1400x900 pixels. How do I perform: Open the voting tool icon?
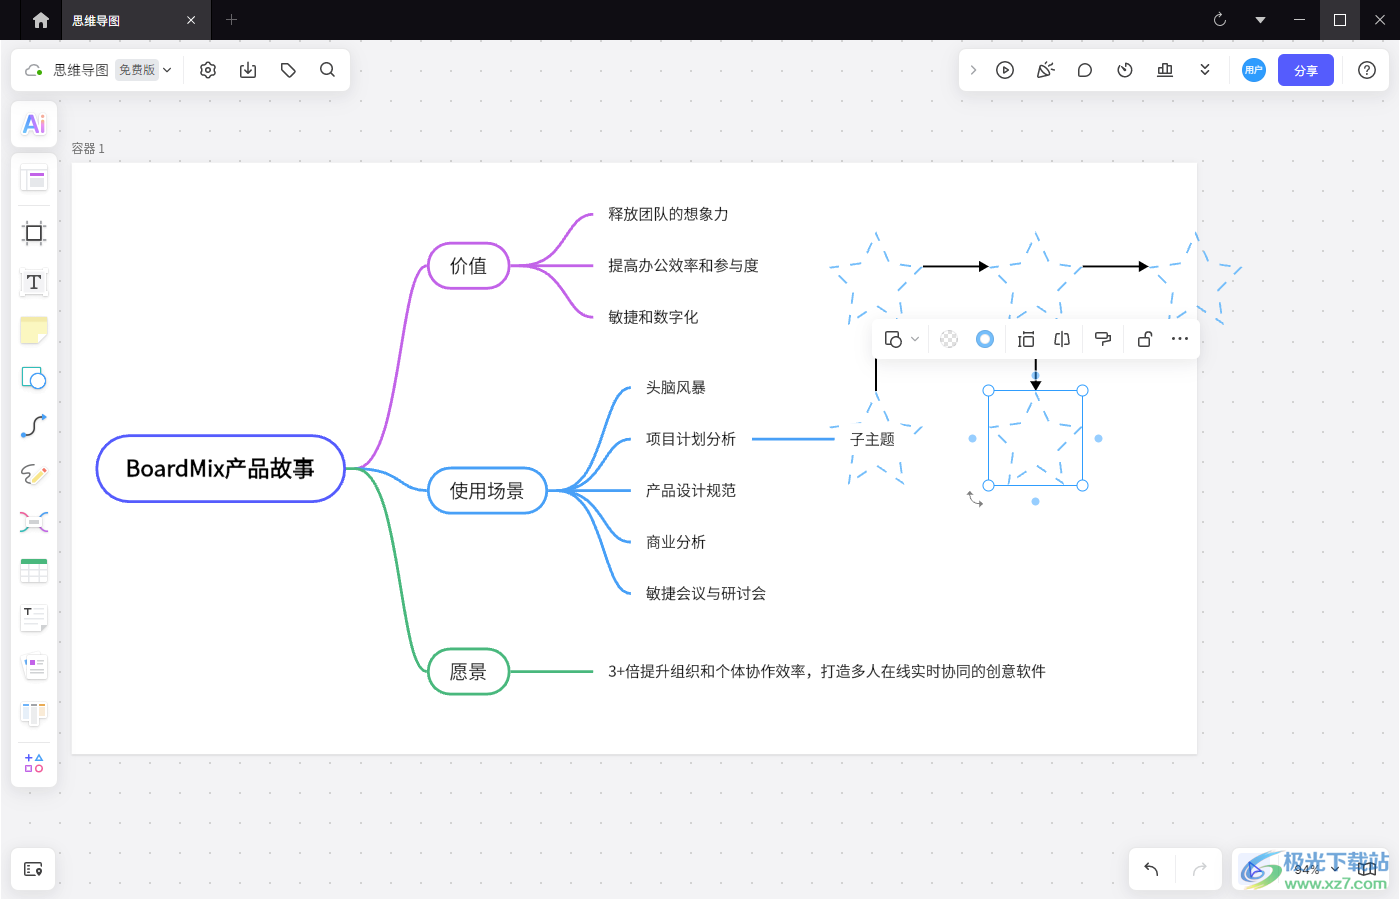click(1165, 70)
